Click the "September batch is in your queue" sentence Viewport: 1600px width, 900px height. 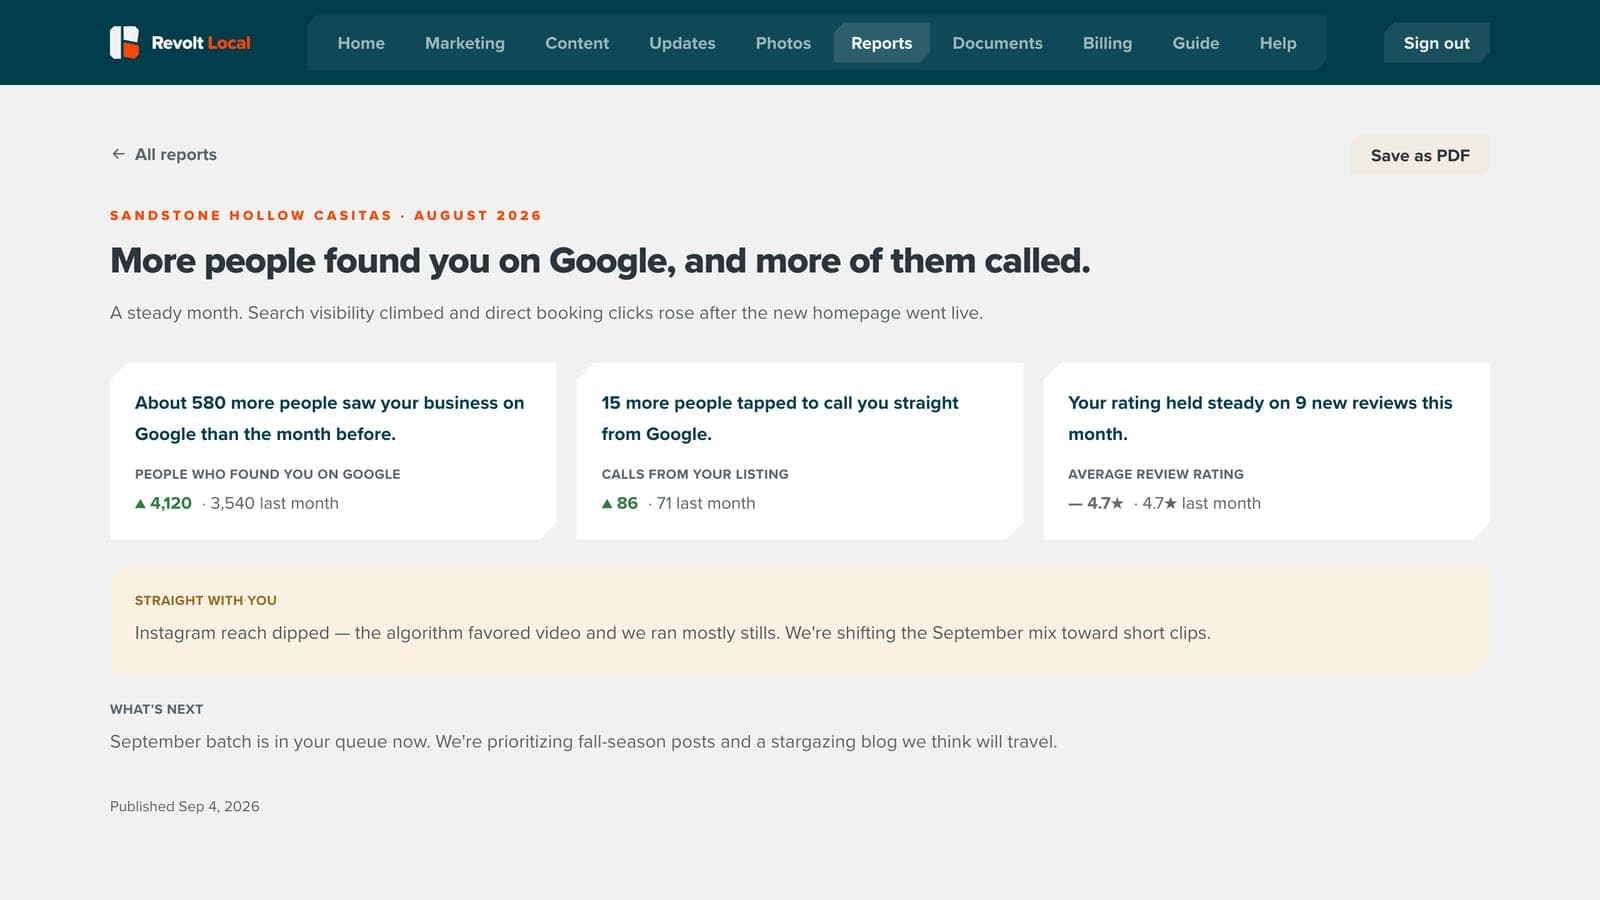583,742
